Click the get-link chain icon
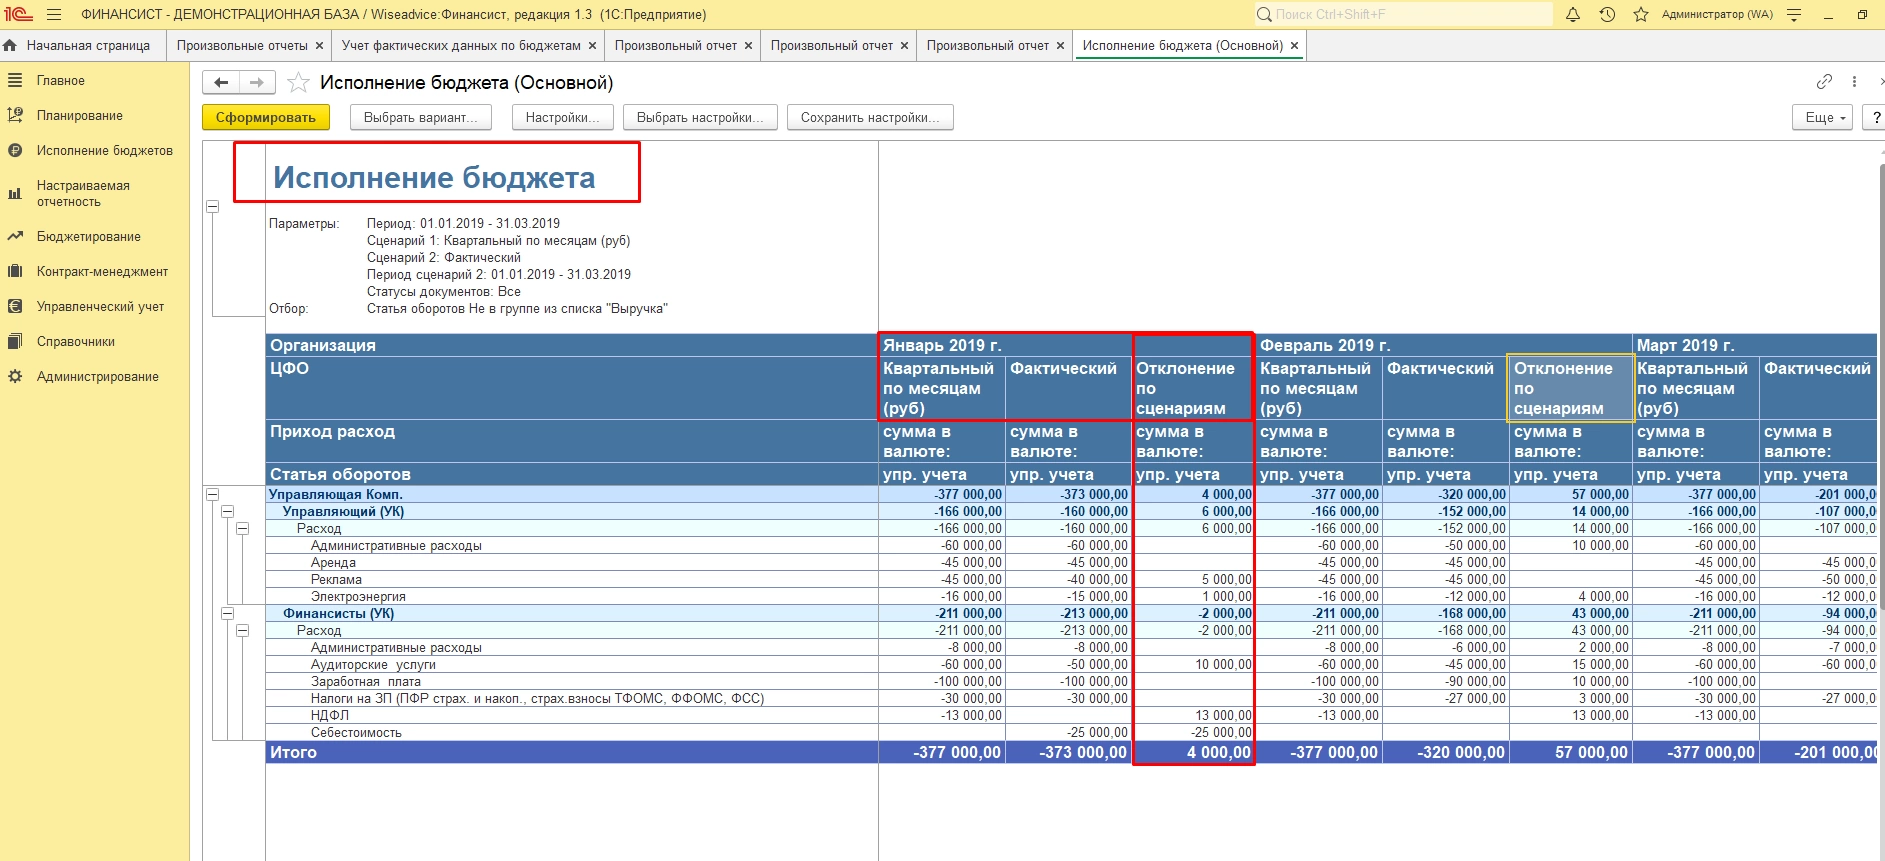The height and width of the screenshot is (861, 1885). pyautogui.click(x=1824, y=82)
